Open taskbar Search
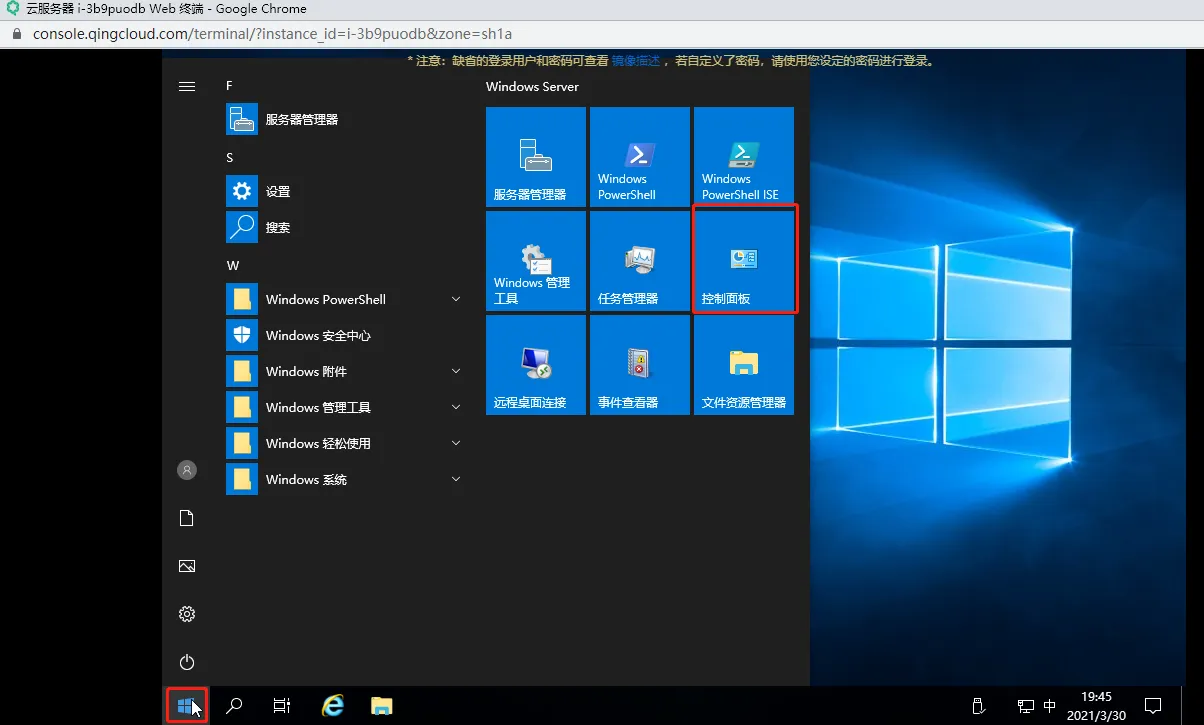This screenshot has height=725, width=1204. (233, 705)
